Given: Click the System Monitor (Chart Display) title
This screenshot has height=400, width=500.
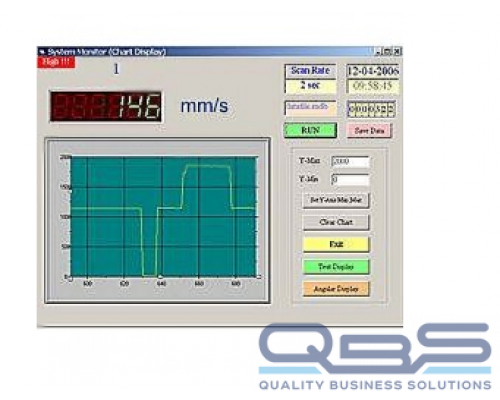Looking at the screenshot, I should pyautogui.click(x=107, y=52).
